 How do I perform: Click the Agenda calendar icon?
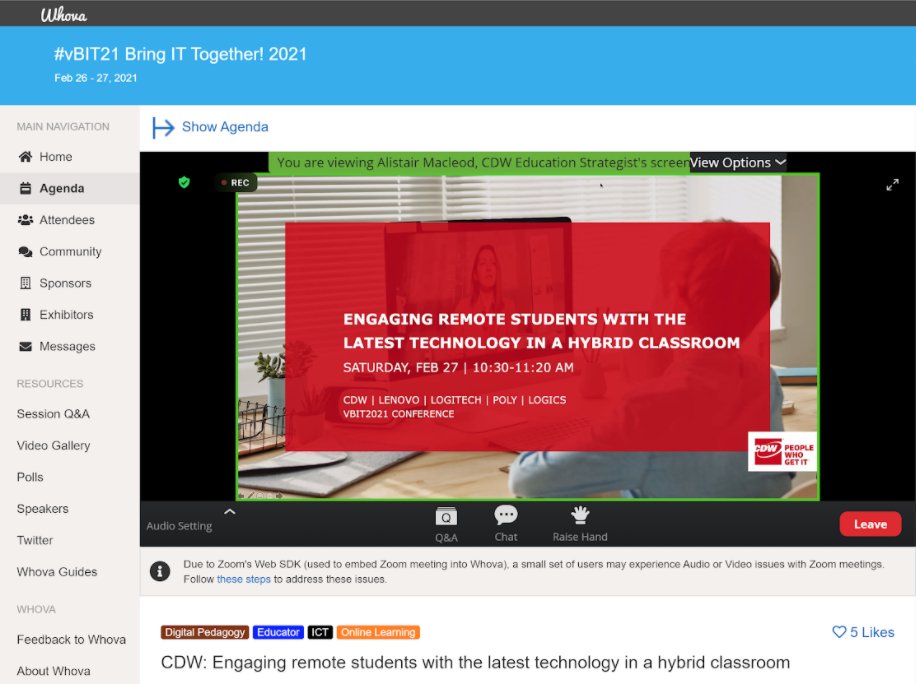pyautogui.click(x=25, y=188)
